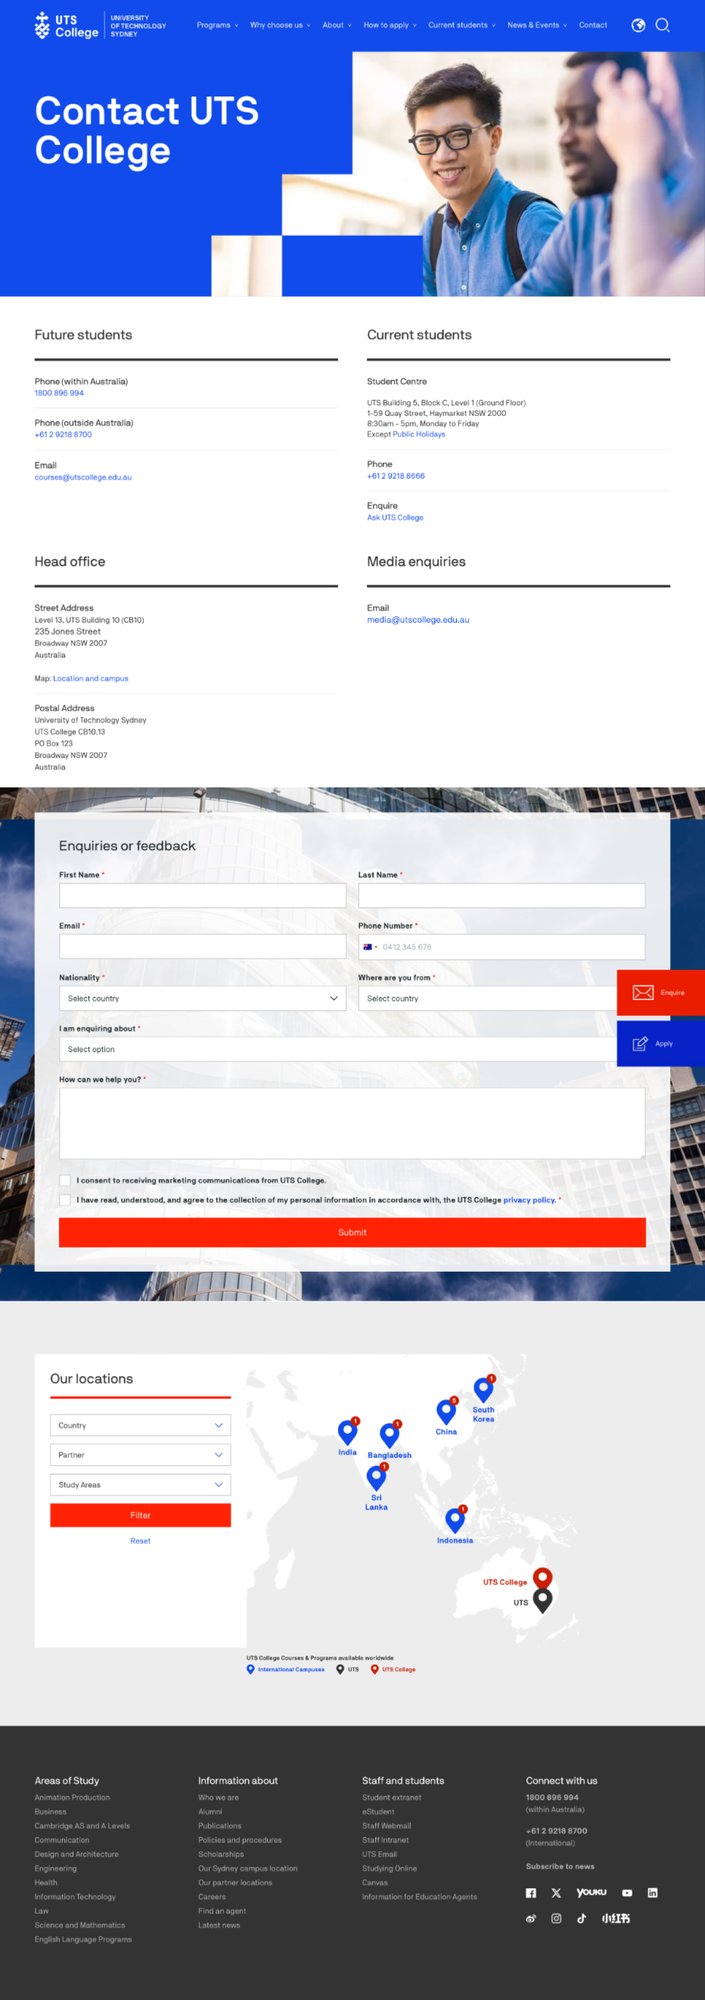Click the red Submit button
Viewport: 705px width, 2000px height.
(x=352, y=1232)
